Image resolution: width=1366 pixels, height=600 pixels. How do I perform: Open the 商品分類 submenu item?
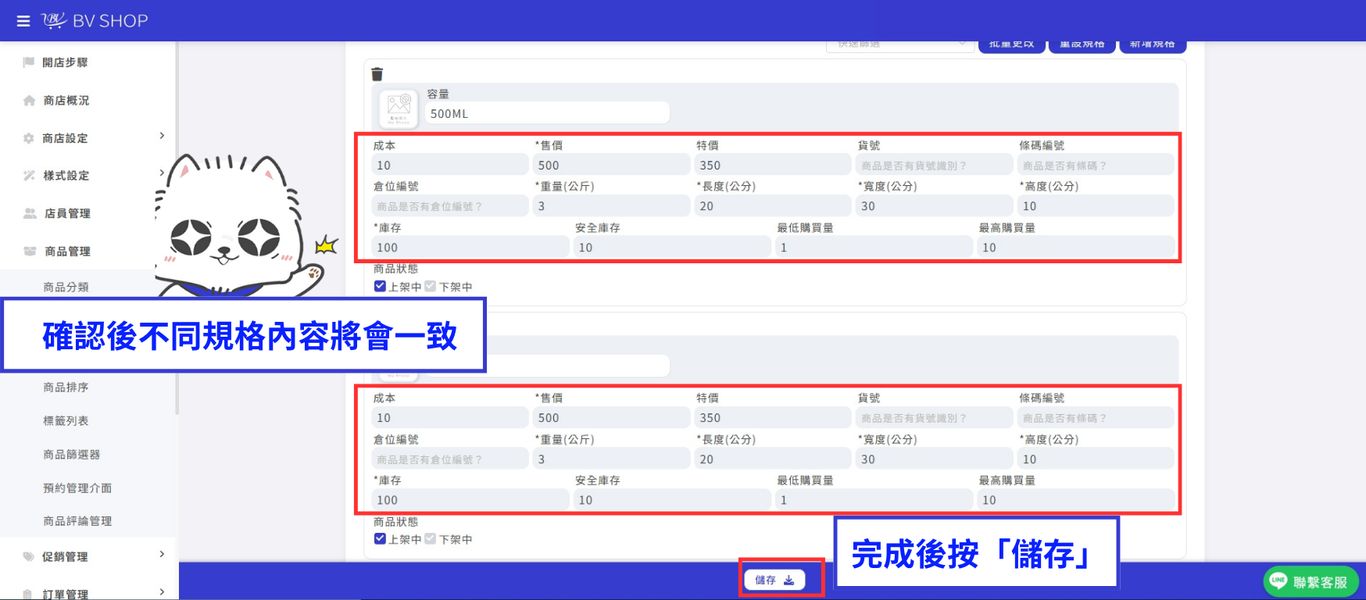click(66, 287)
